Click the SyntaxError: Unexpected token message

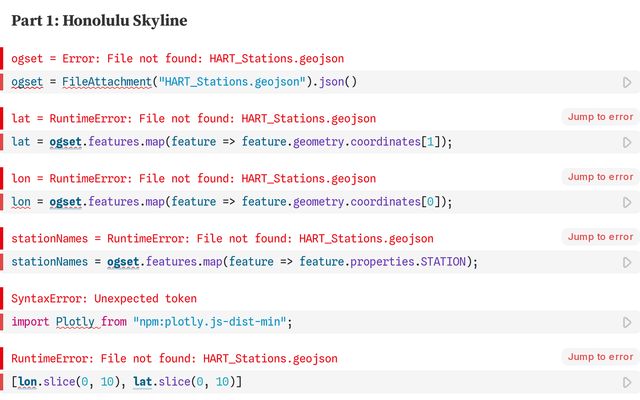[x=104, y=299]
